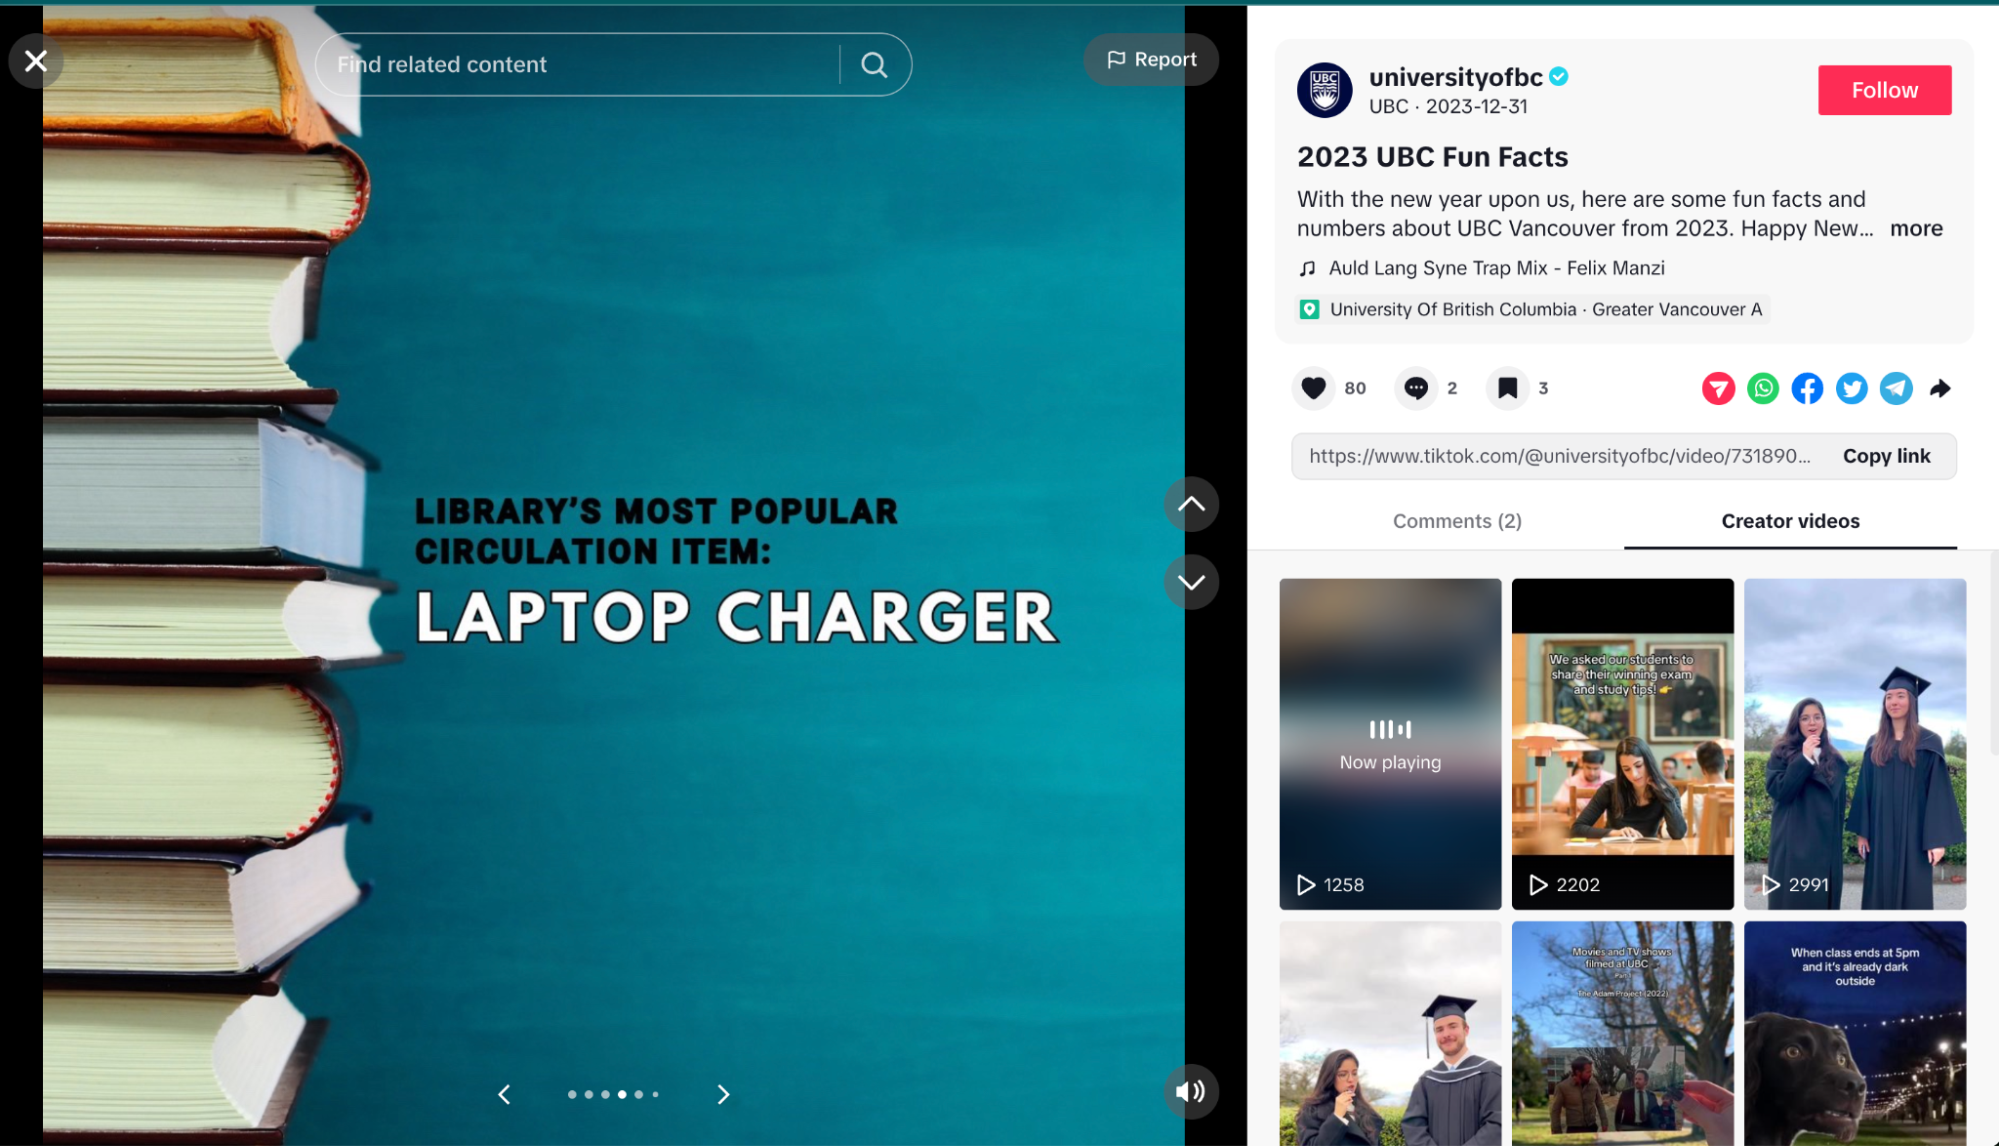Click the Twitter share icon
Viewport: 1999px width, 1146px height.
(1852, 388)
